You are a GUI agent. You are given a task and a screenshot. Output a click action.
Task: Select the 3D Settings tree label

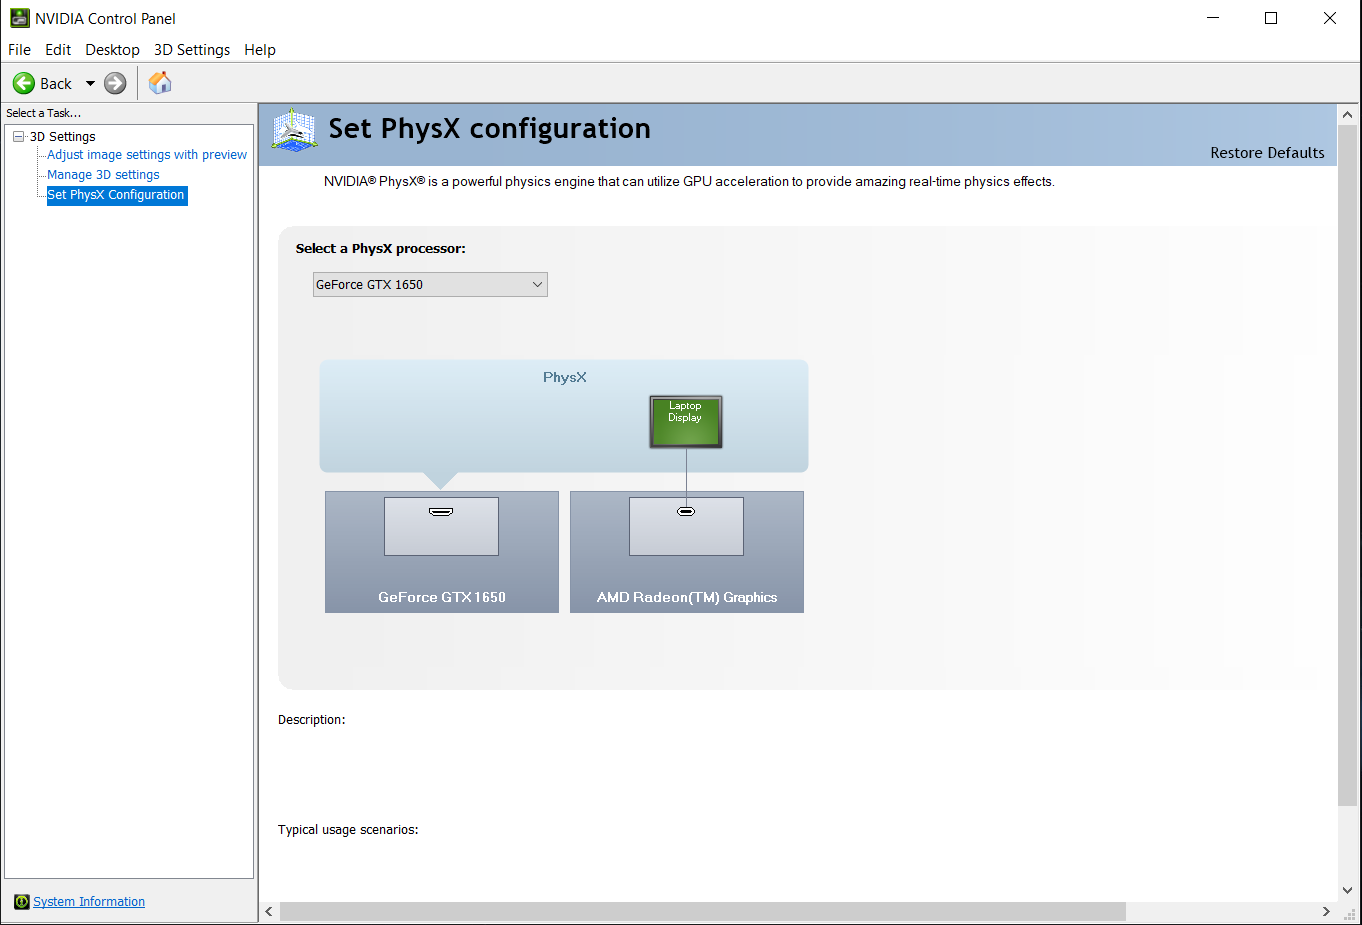click(63, 137)
